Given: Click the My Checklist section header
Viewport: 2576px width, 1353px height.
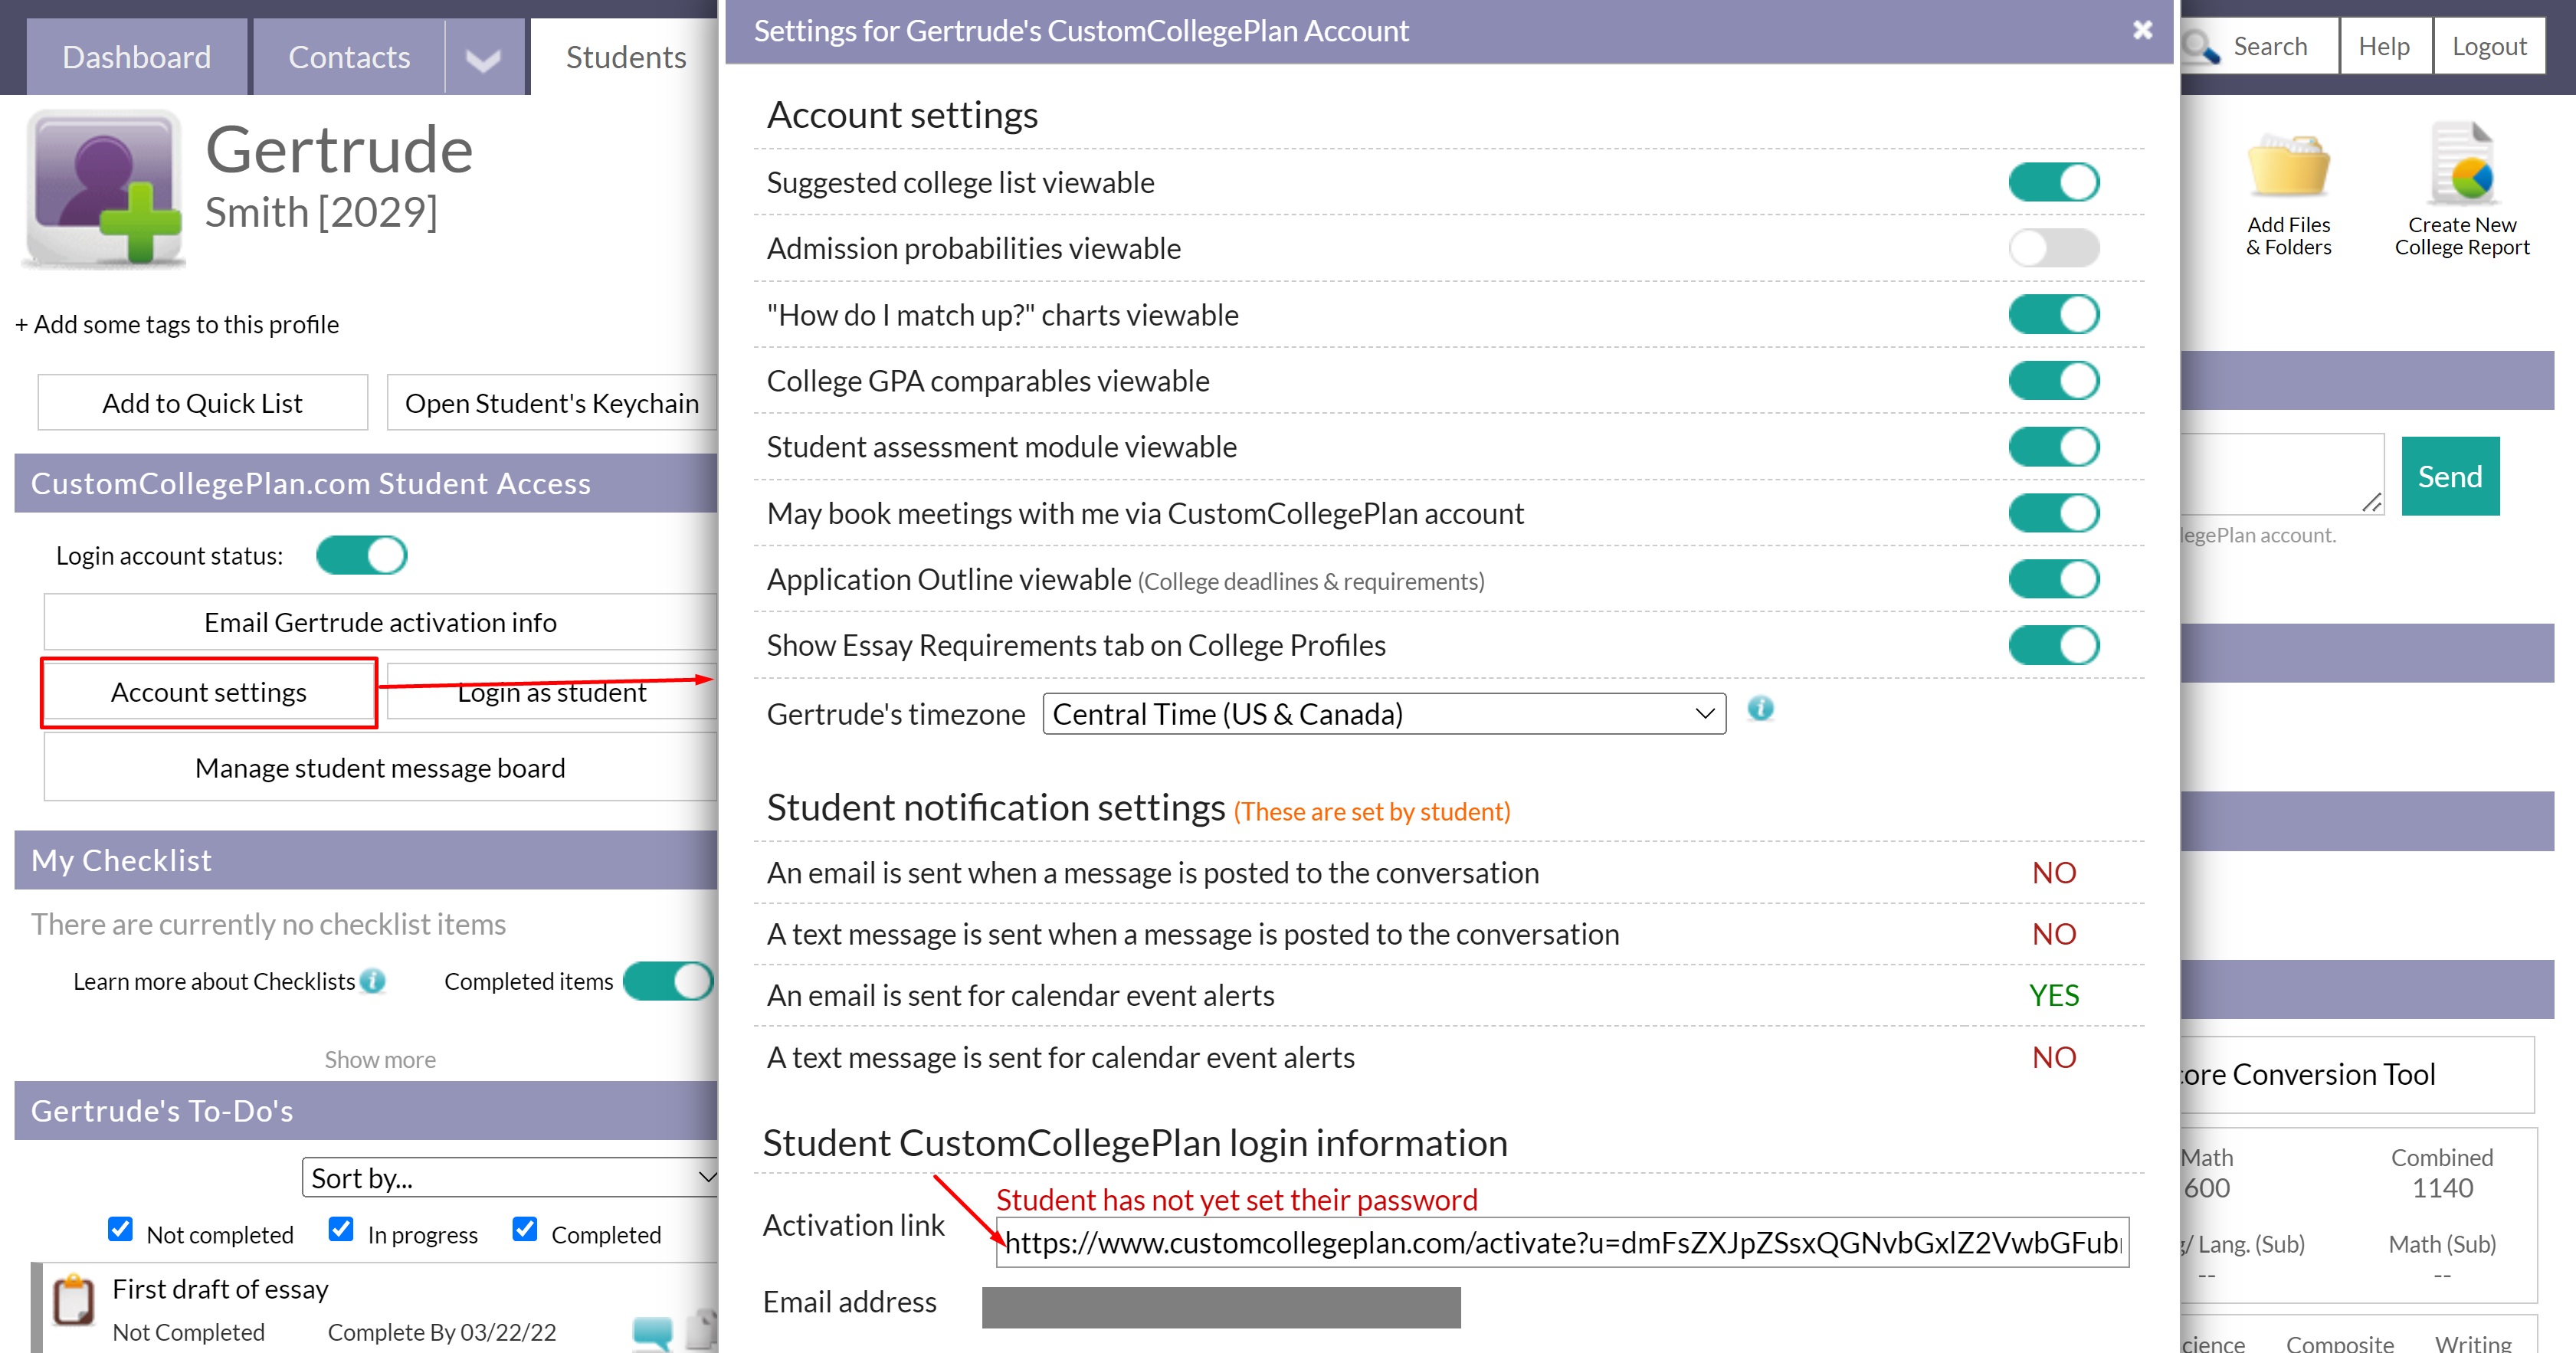Looking at the screenshot, I should pyautogui.click(x=366, y=860).
